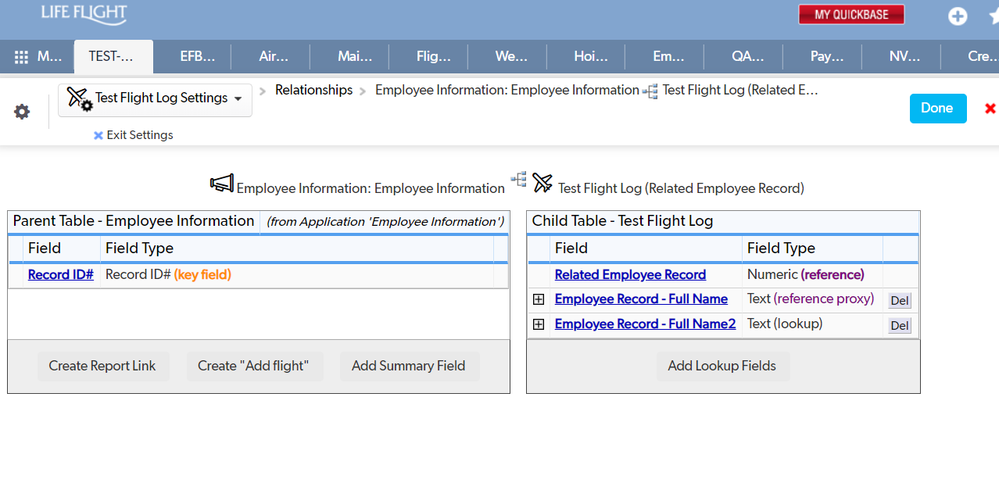Image resolution: width=999 pixels, height=479 pixels.
Task: Click the plus create-new icon
Action: click(x=958, y=17)
